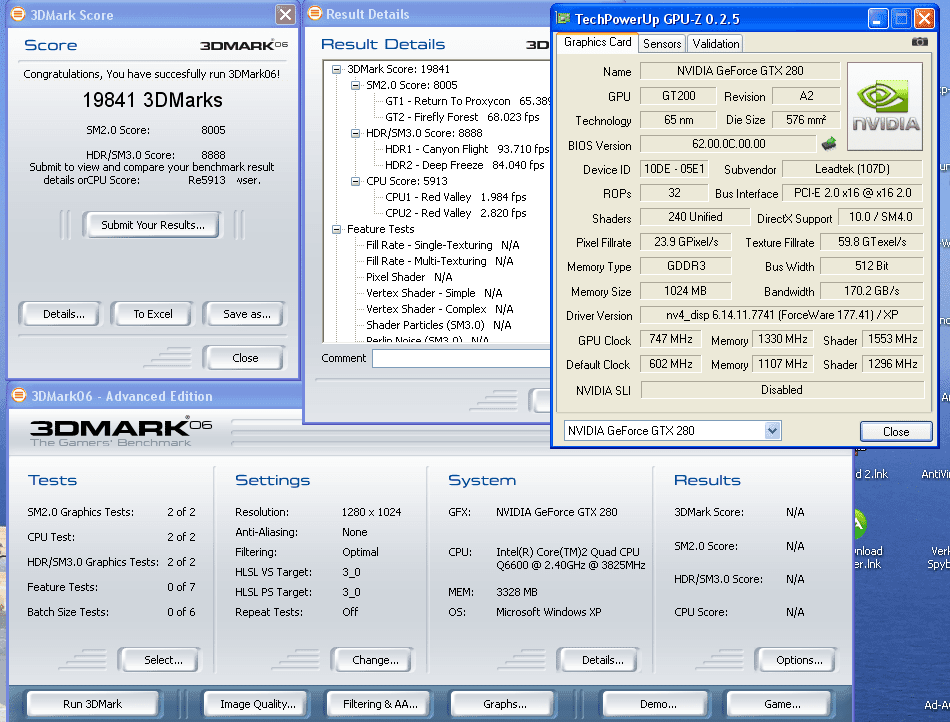This screenshot has width=950, height=722.
Task: Launch the Game button
Action: click(782, 704)
